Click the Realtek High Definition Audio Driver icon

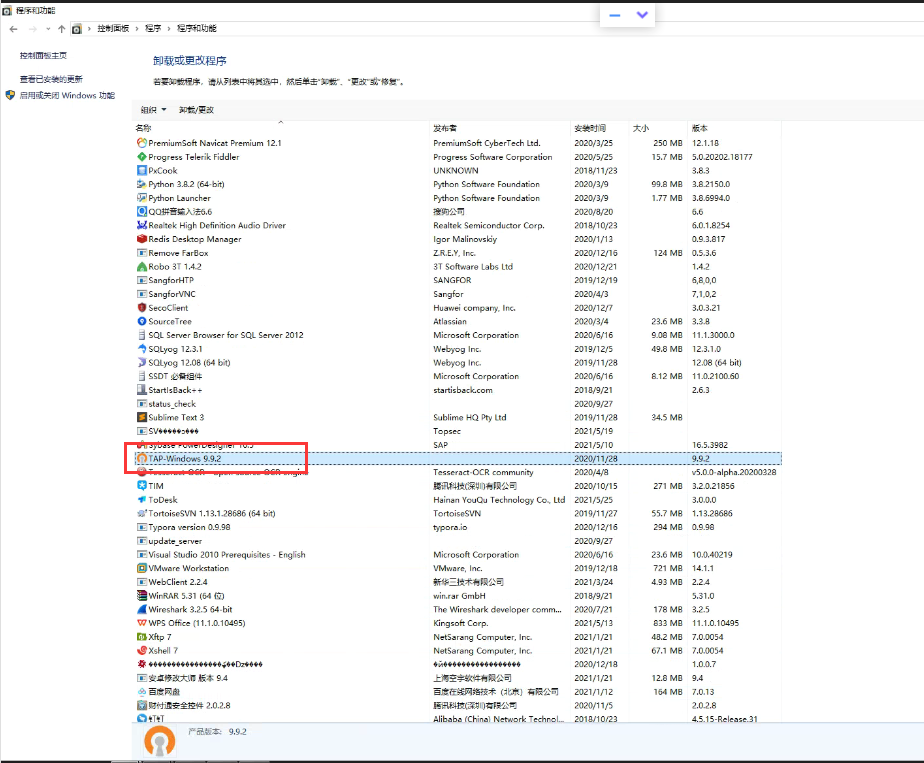141,225
